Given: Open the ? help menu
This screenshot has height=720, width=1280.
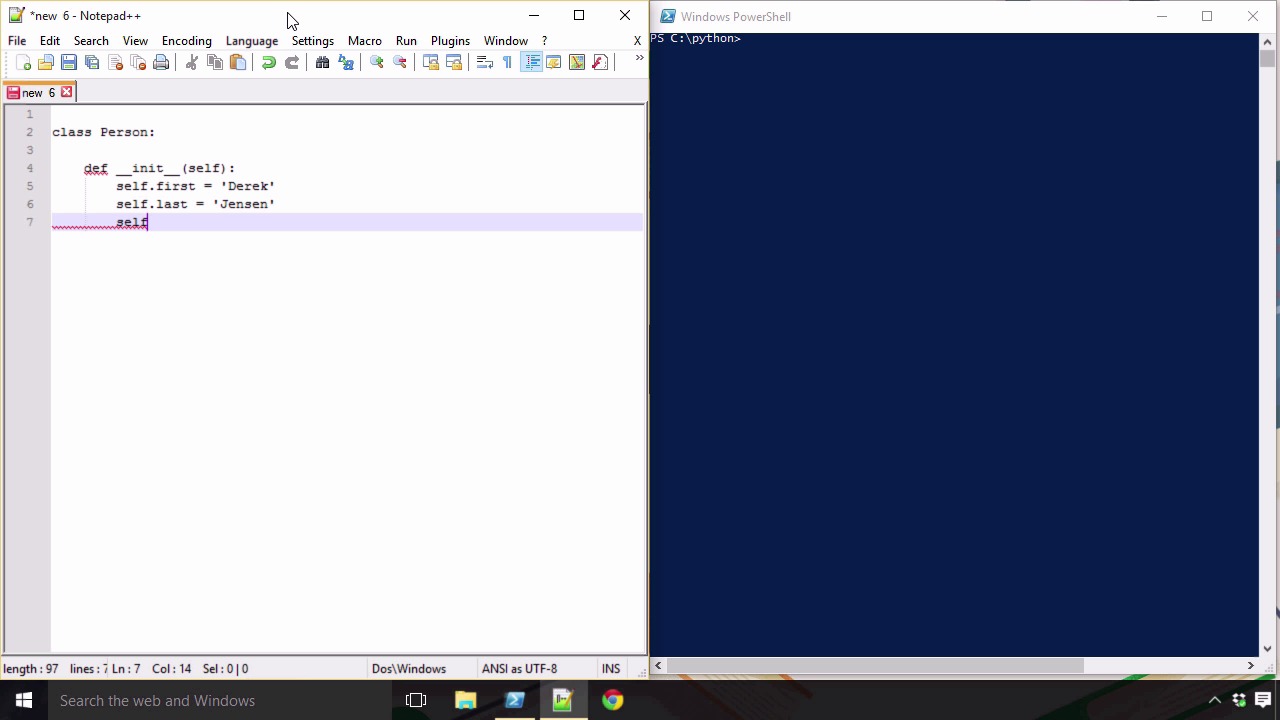Looking at the screenshot, I should tap(544, 41).
